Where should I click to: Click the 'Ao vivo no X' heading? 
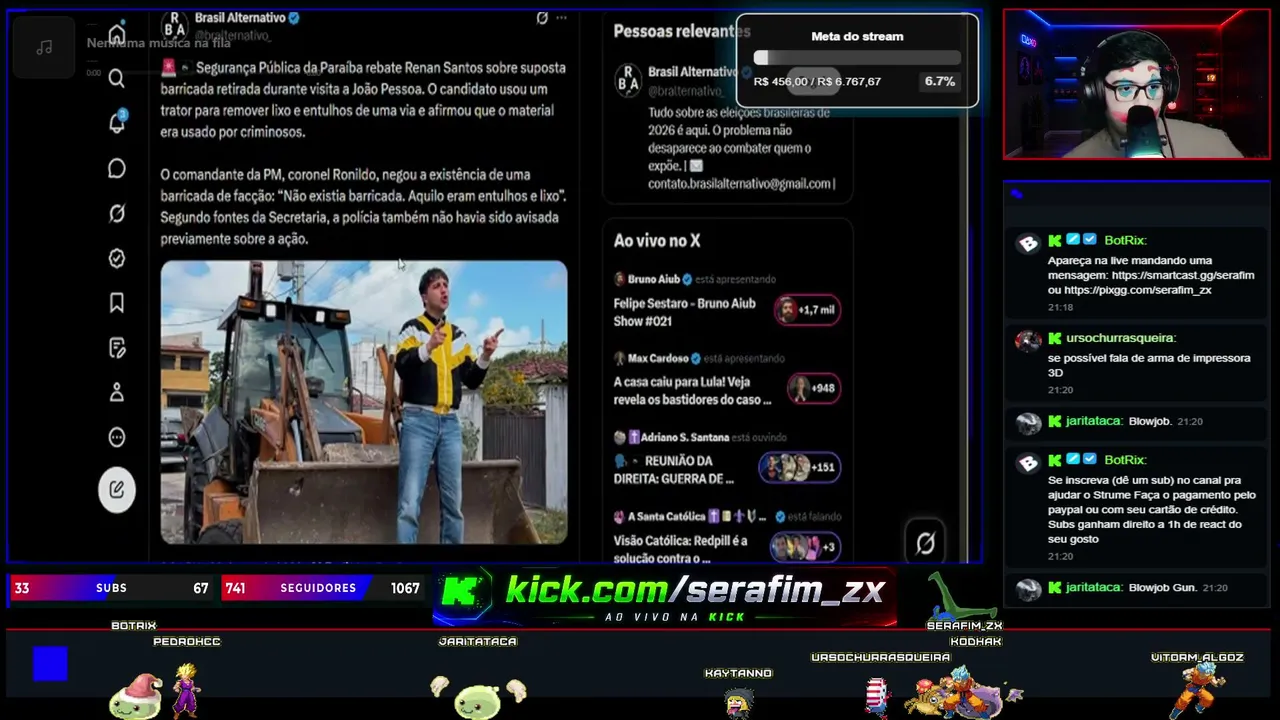pos(657,241)
